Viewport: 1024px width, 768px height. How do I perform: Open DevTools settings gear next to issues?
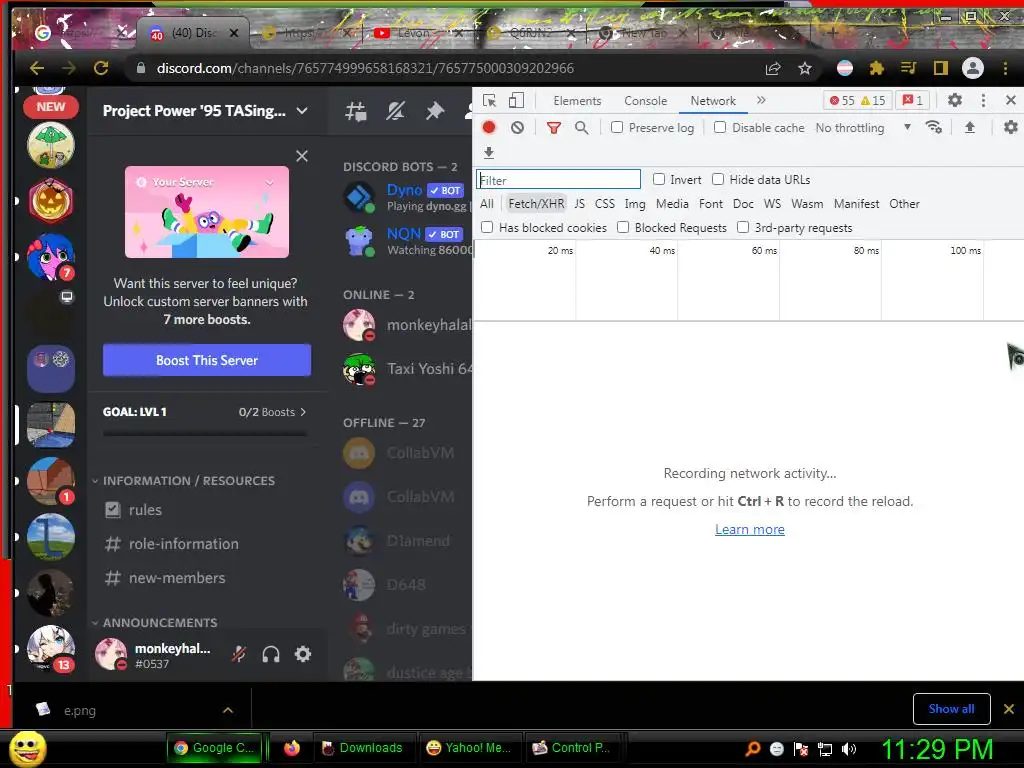955,100
